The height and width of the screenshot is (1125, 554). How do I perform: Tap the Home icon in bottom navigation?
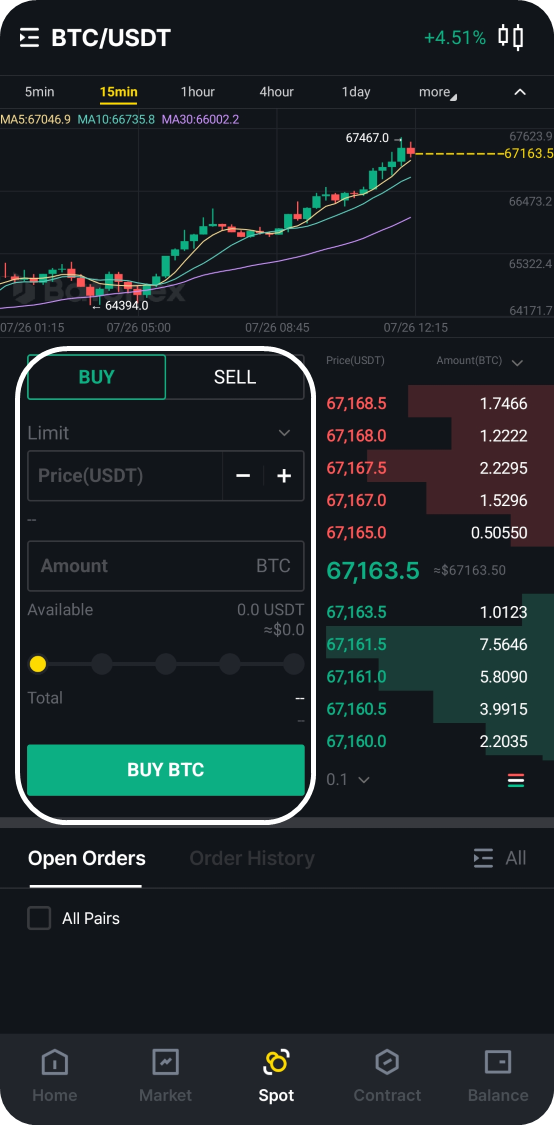[x=55, y=1062]
